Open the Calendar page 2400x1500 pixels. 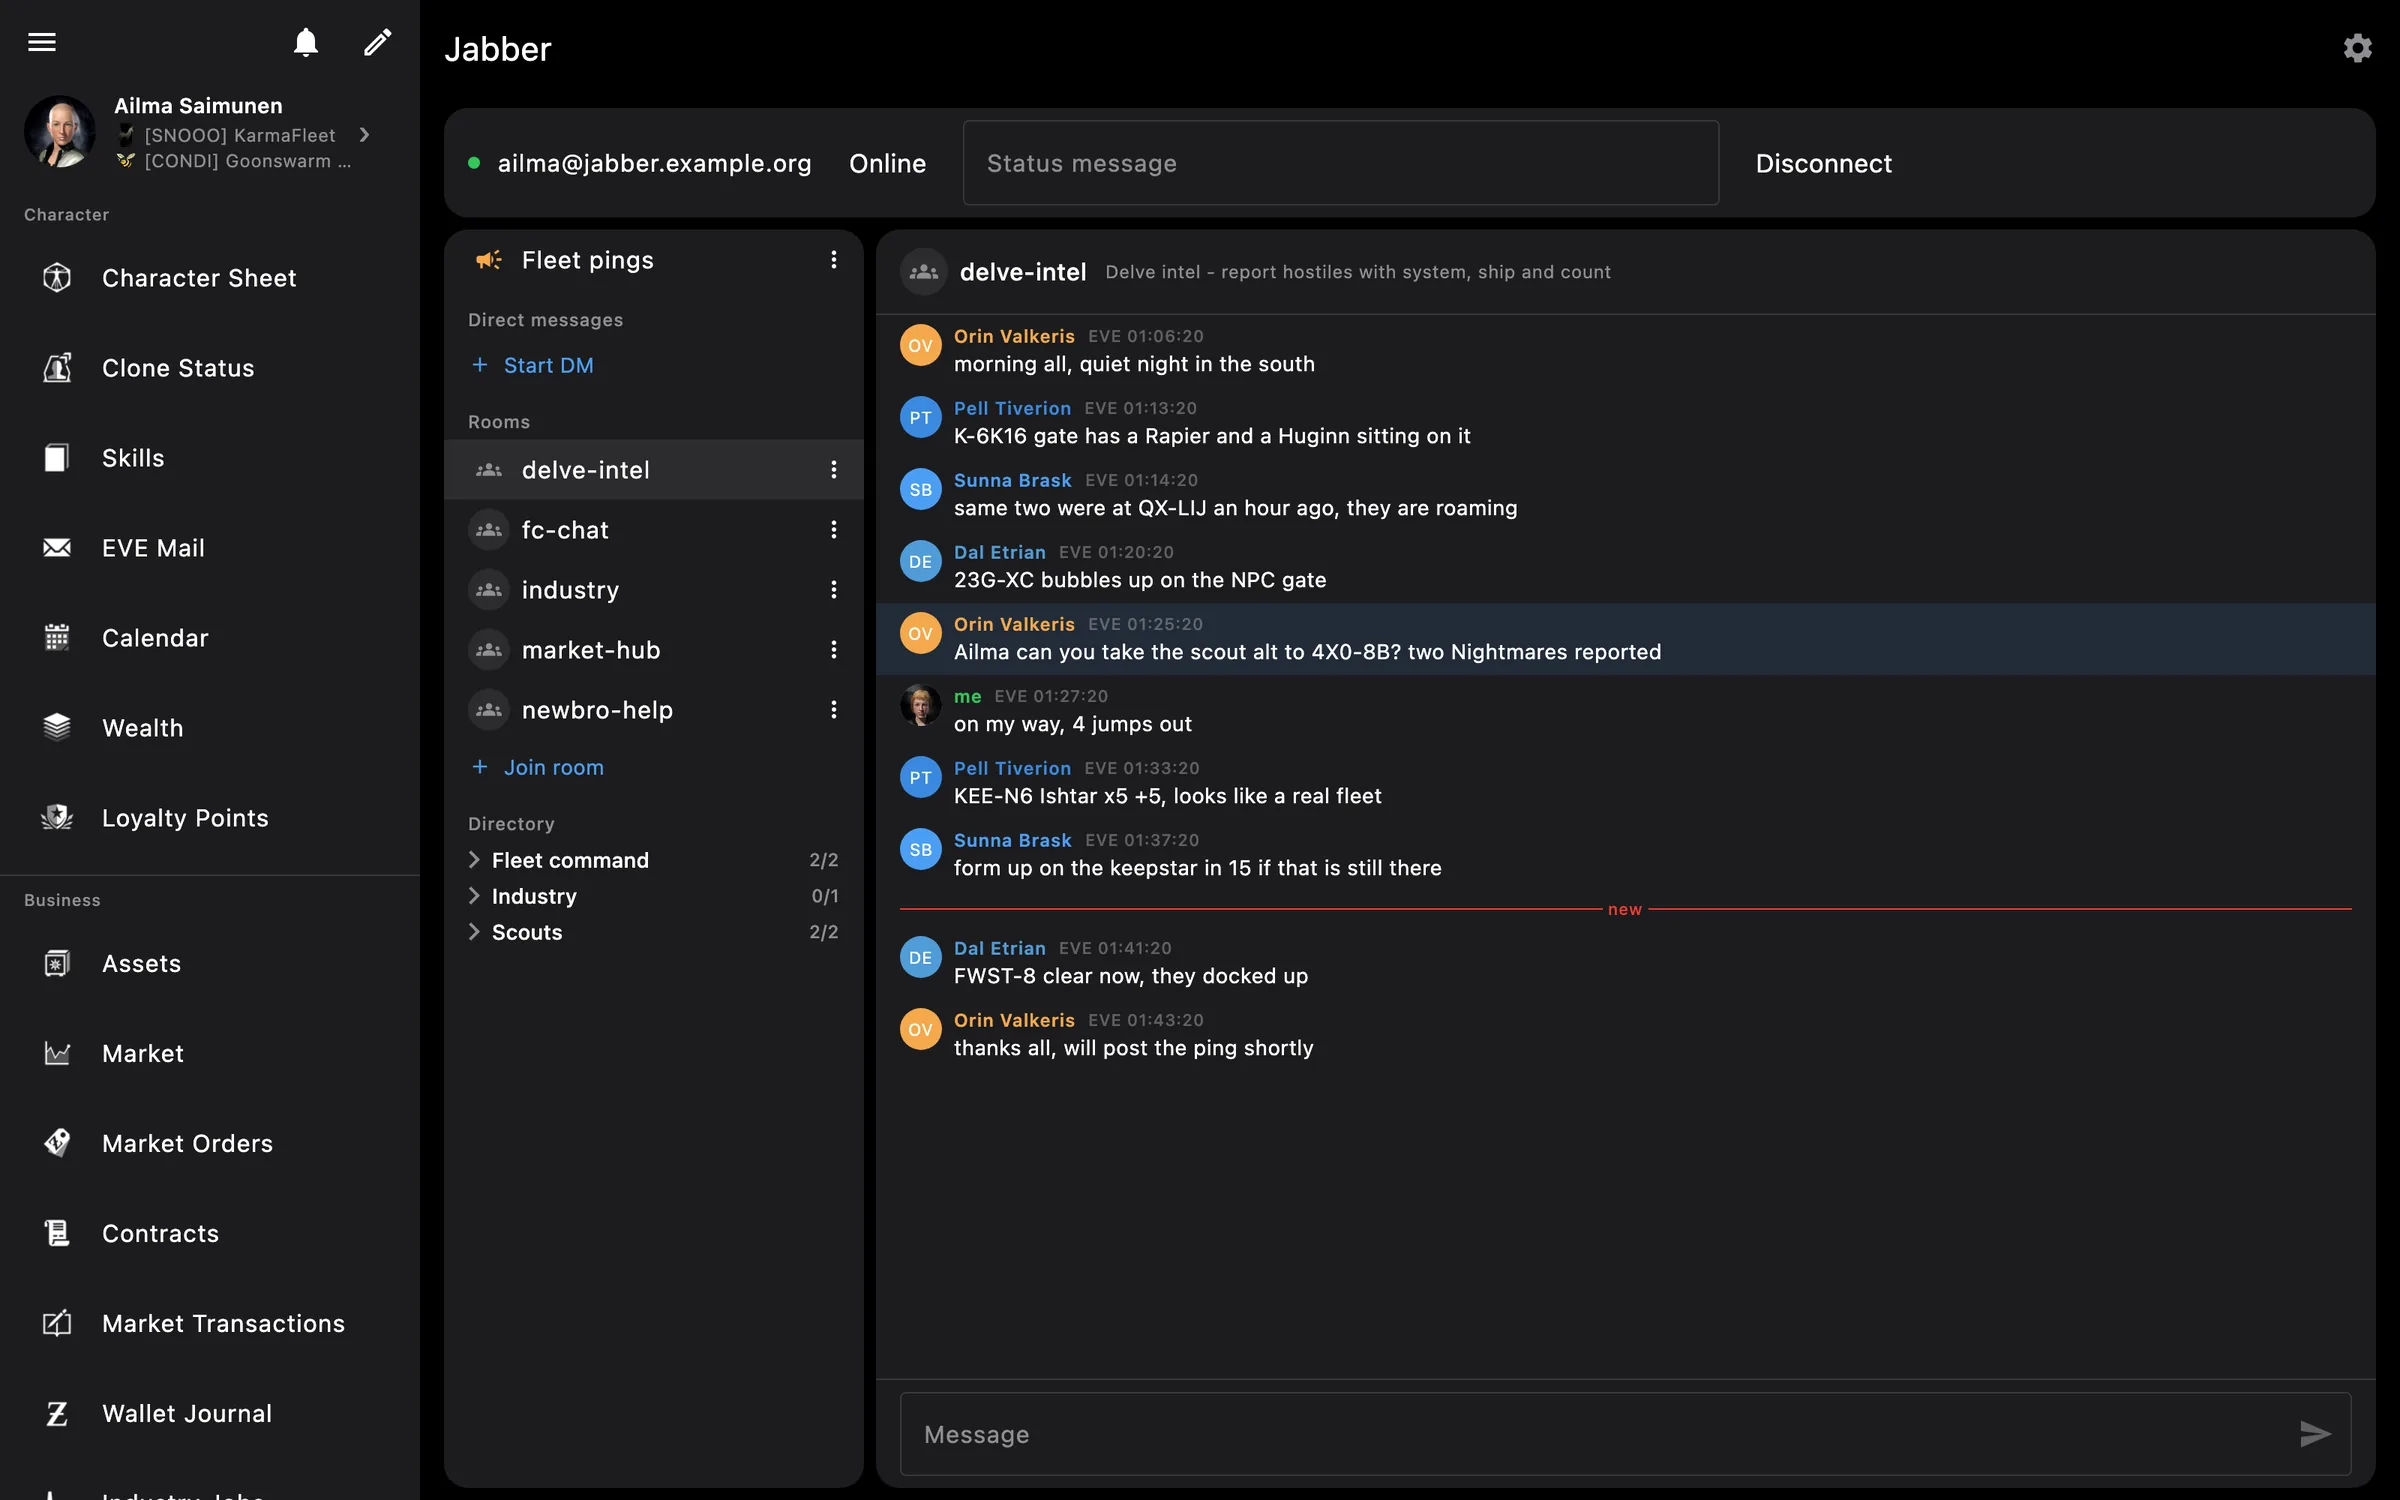coord(210,638)
